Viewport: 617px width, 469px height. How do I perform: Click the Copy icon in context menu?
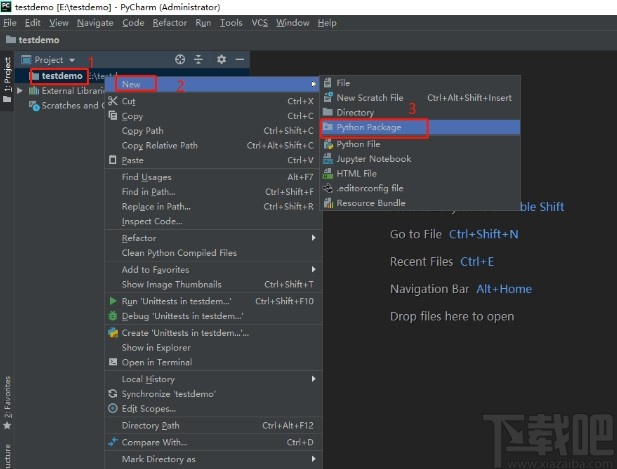113,116
